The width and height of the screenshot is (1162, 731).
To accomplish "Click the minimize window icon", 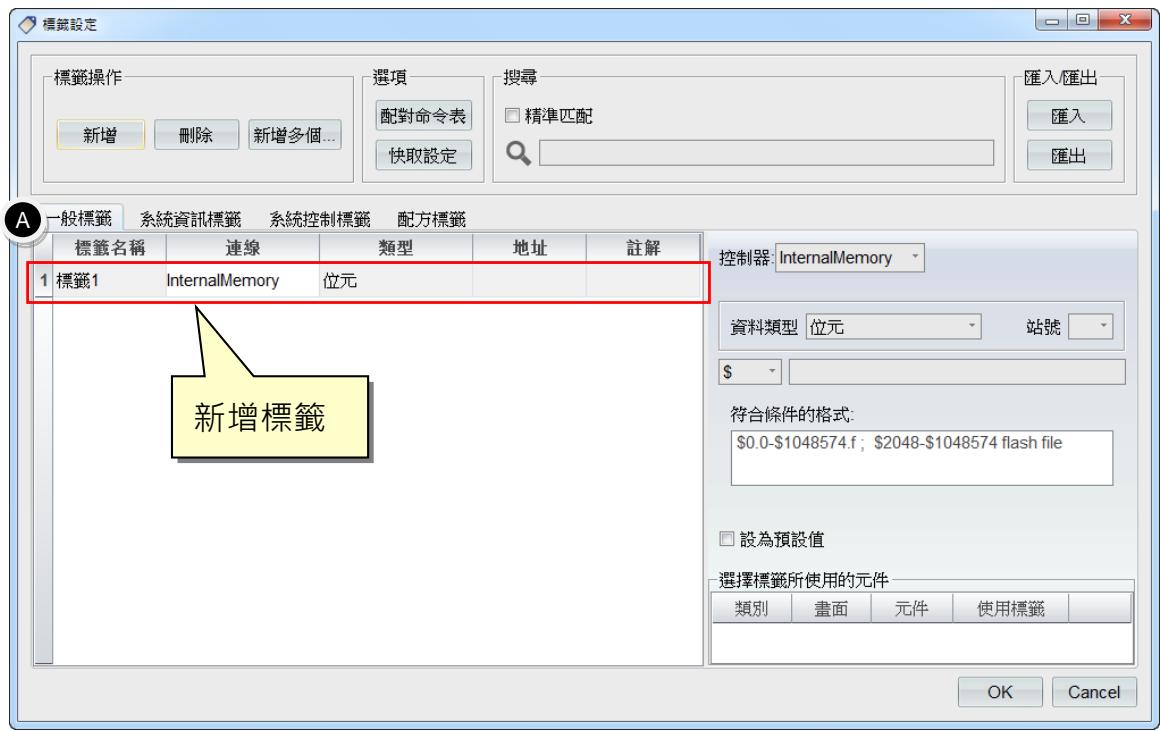I will (x=1051, y=20).
